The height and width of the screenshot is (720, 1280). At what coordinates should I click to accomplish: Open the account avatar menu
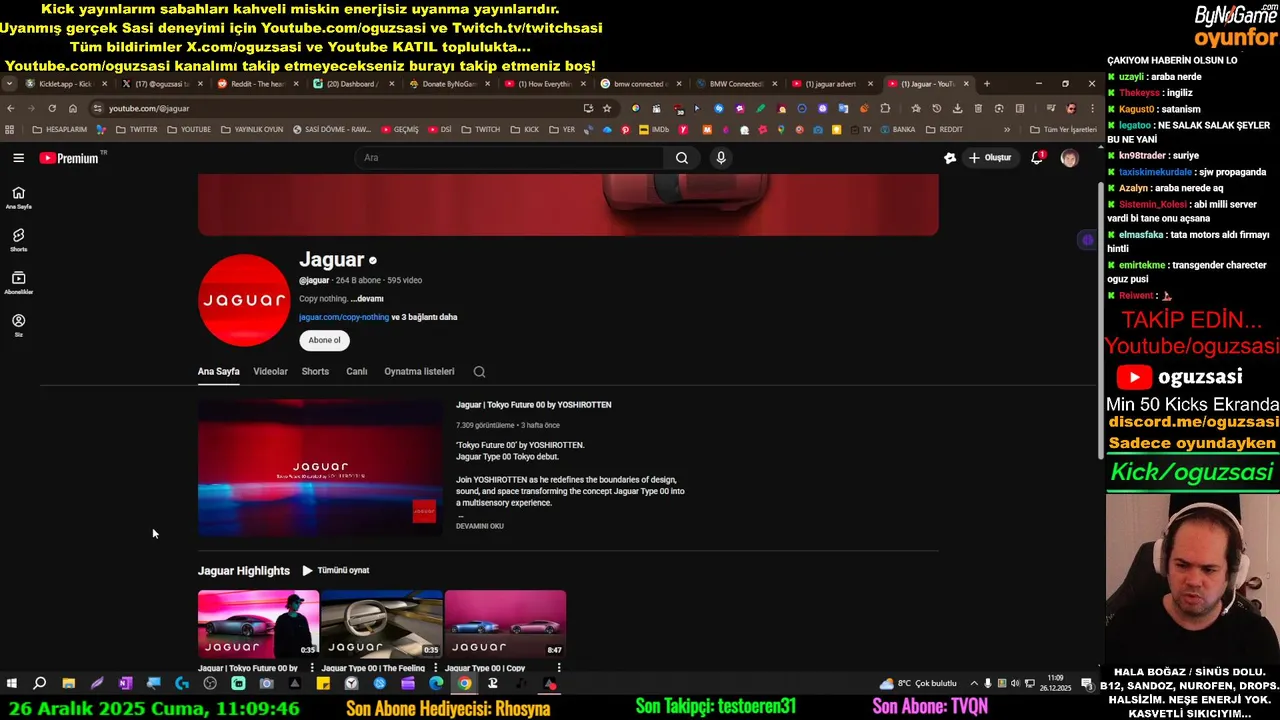(1069, 158)
